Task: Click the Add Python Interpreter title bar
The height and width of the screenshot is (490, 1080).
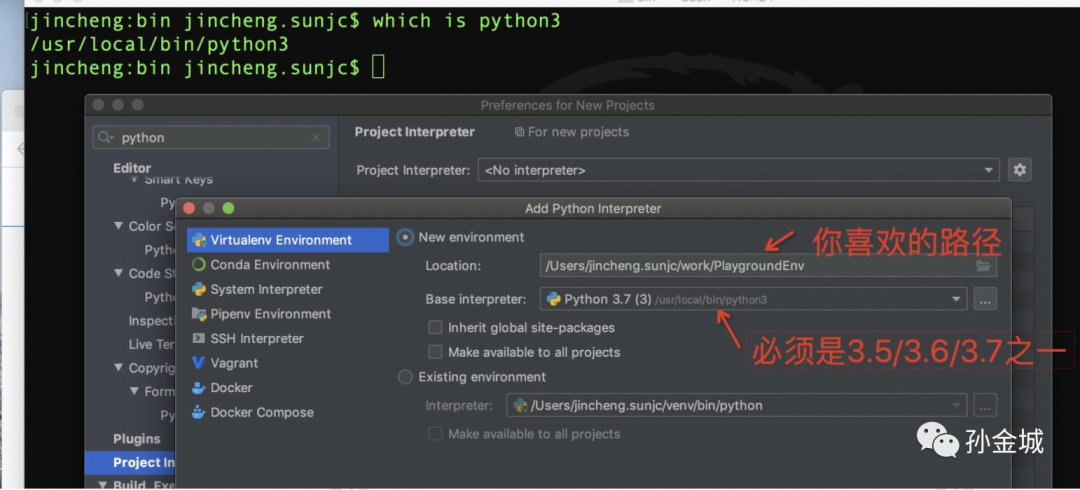Action: point(593,208)
